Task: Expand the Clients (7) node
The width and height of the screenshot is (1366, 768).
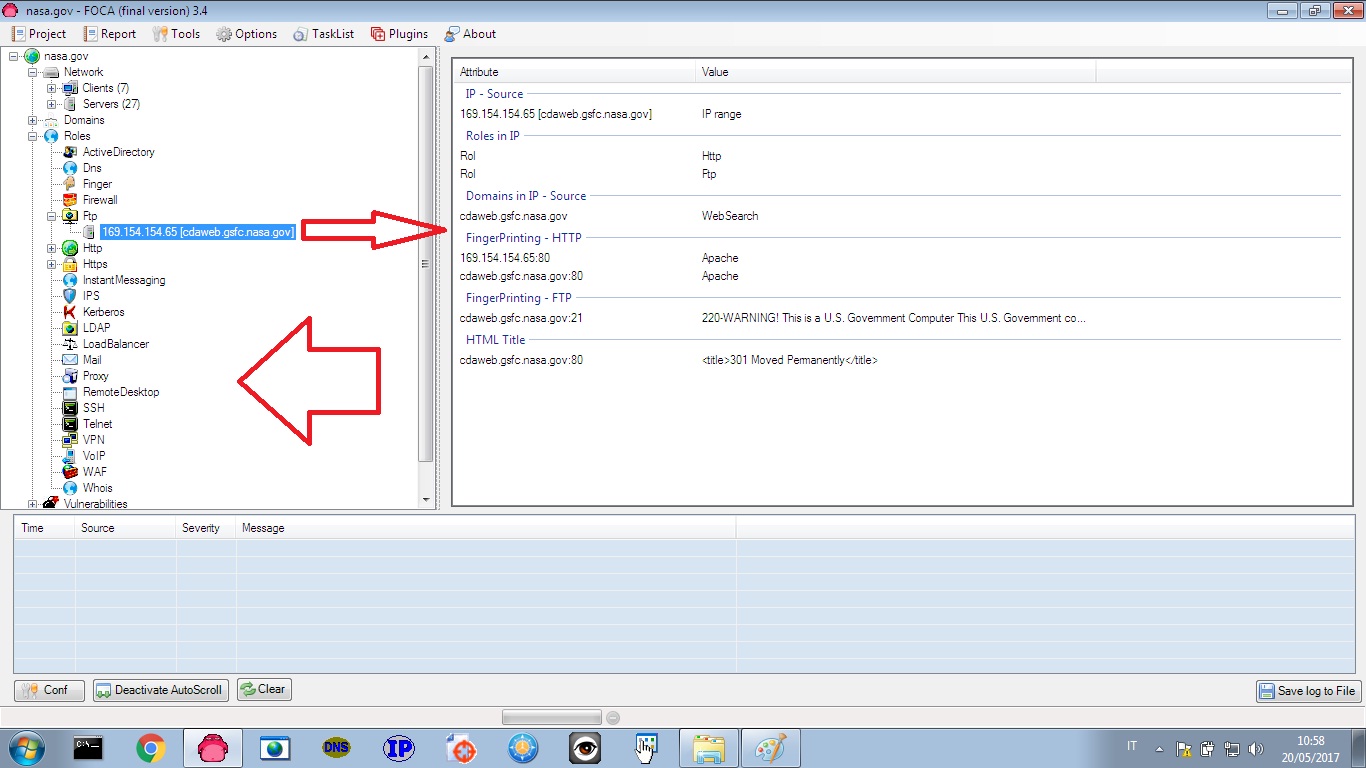Action: [x=52, y=88]
